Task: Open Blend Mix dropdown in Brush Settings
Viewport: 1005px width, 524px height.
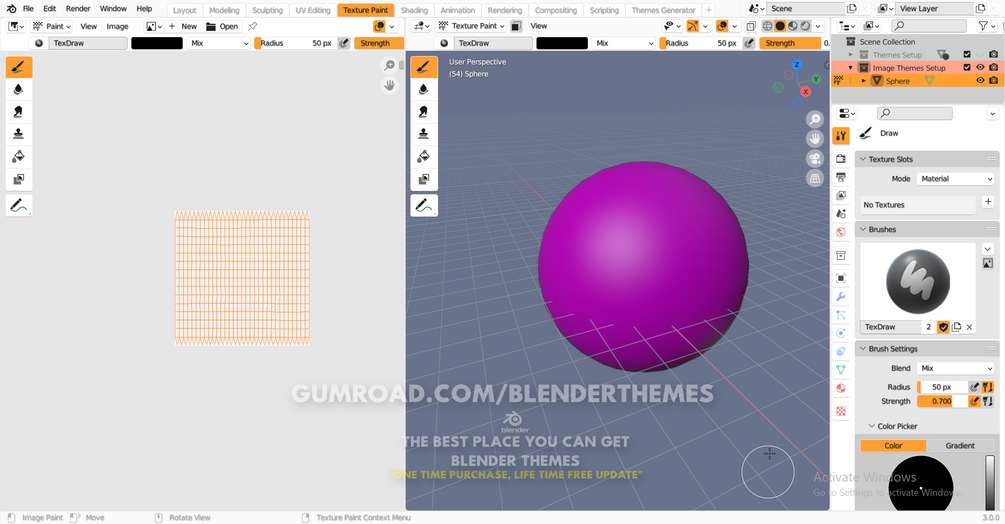Action: [x=955, y=368]
